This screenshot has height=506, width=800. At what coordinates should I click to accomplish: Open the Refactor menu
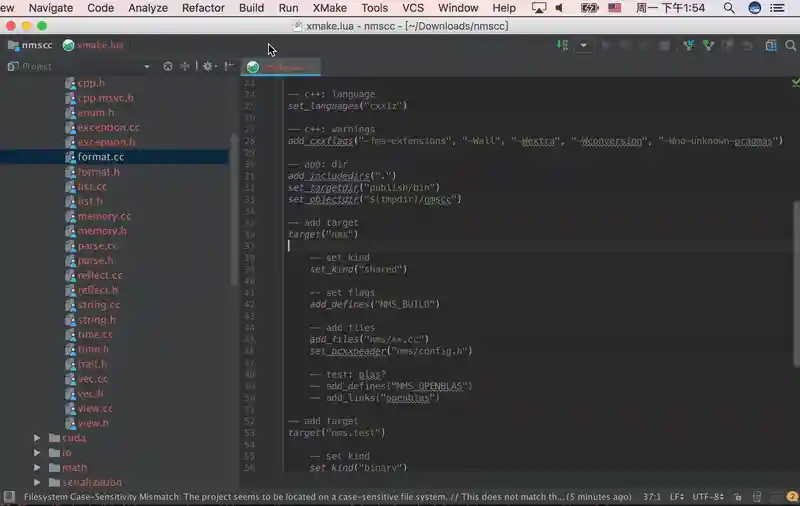(x=203, y=8)
